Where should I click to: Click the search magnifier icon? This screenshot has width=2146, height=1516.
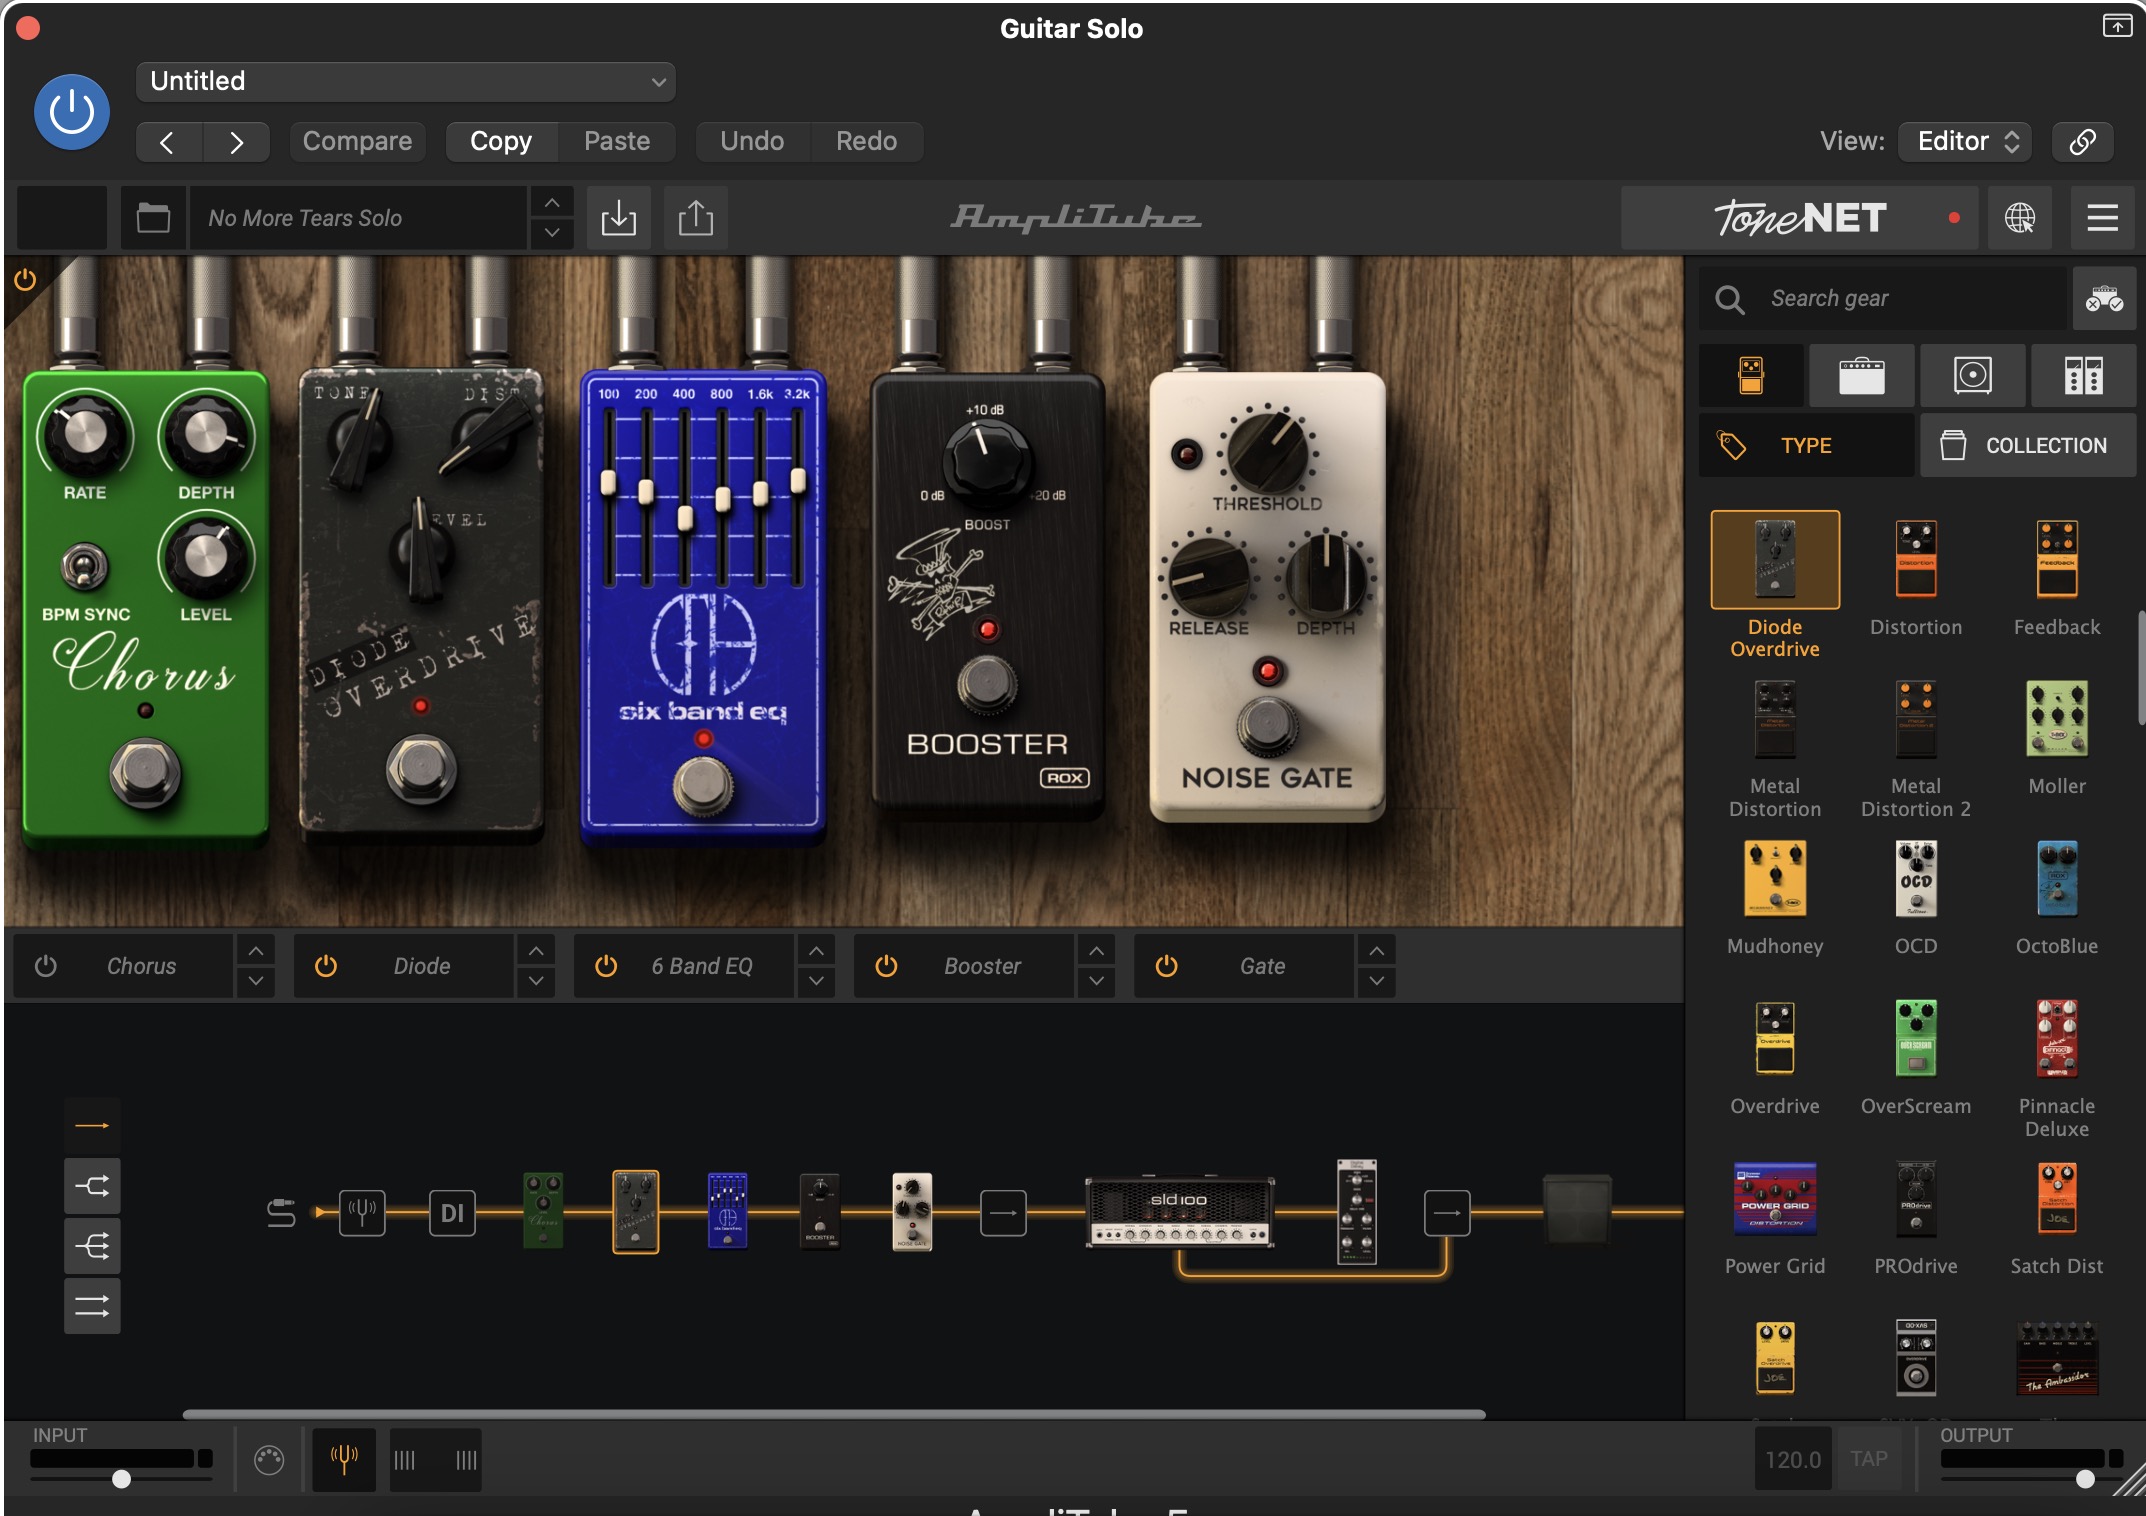(x=1729, y=299)
